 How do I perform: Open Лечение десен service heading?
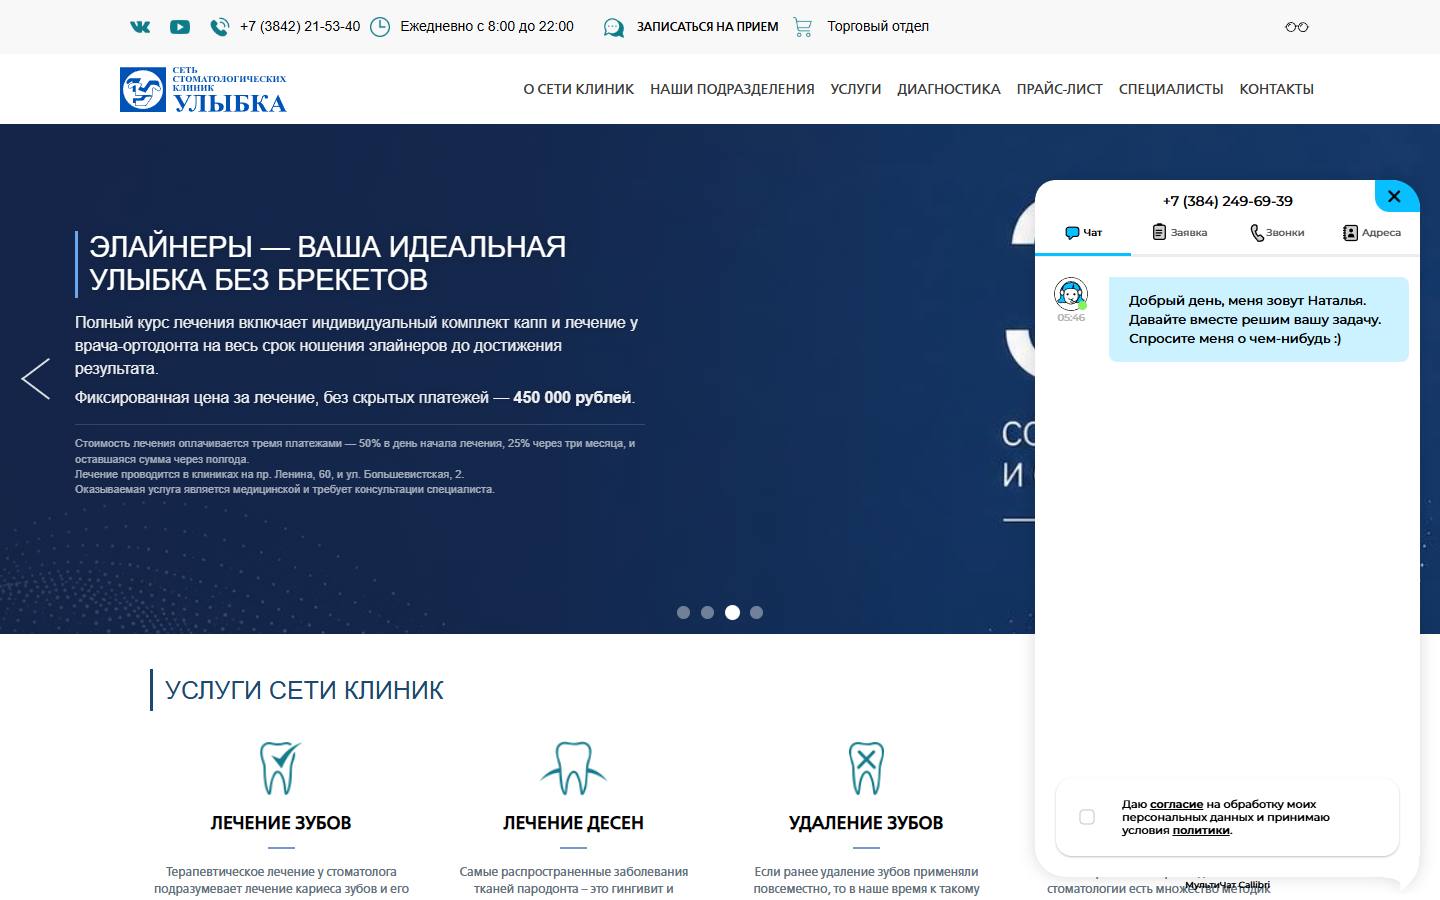click(x=573, y=823)
